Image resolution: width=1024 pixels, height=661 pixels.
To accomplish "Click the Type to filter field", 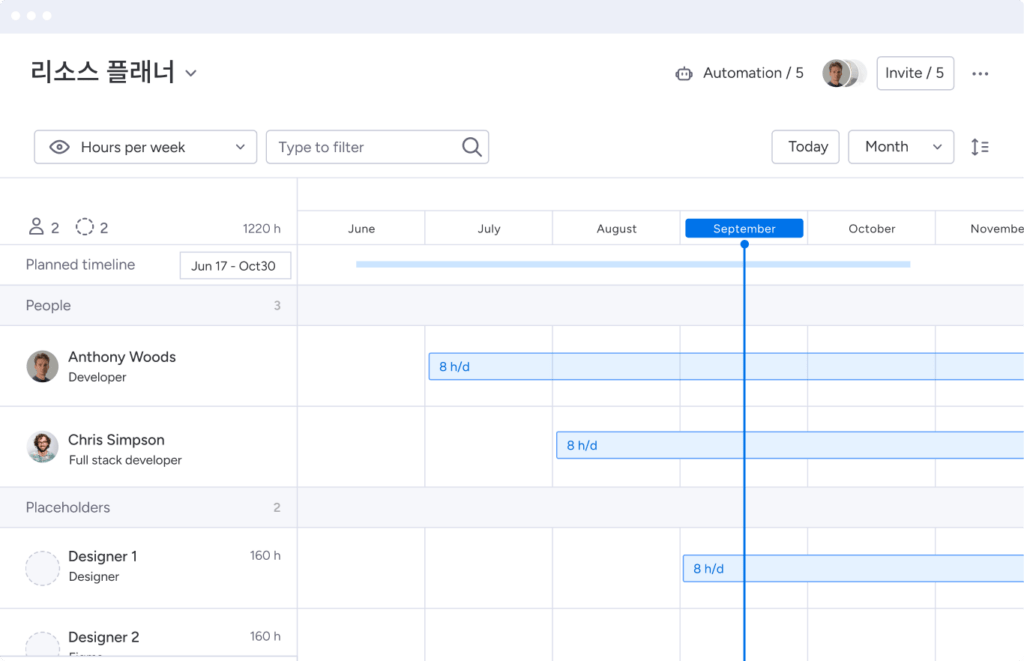I will 365,147.
